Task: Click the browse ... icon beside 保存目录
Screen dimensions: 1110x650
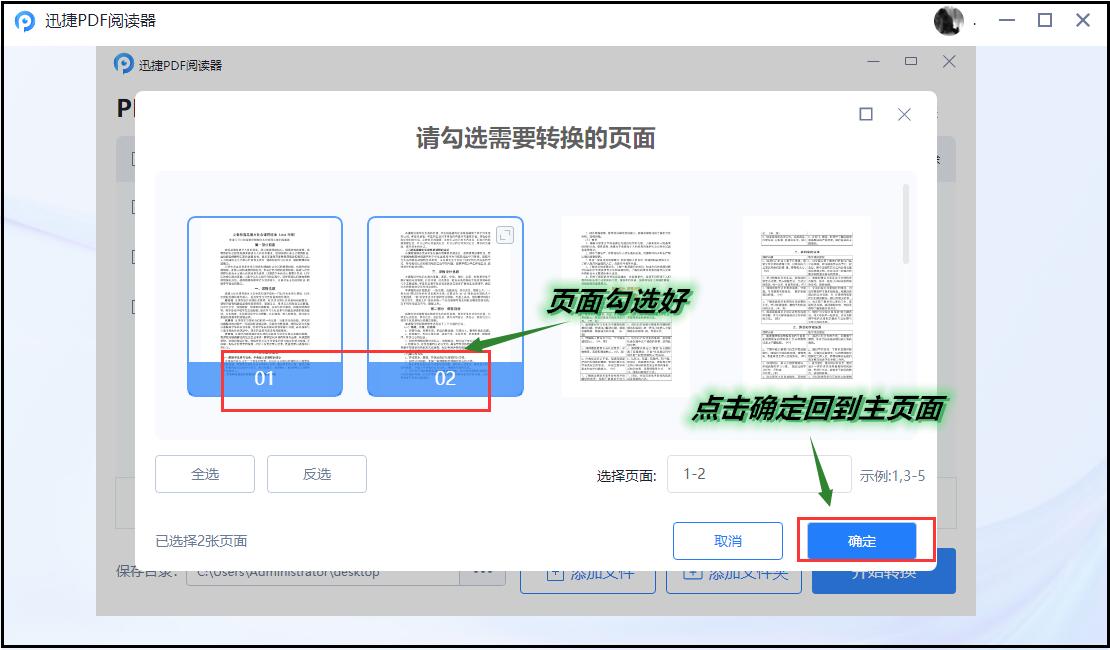Action: [482, 571]
